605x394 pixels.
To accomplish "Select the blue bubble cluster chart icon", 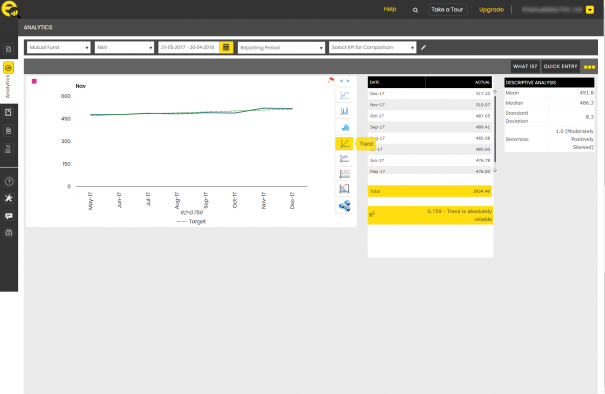I will pos(344,206).
